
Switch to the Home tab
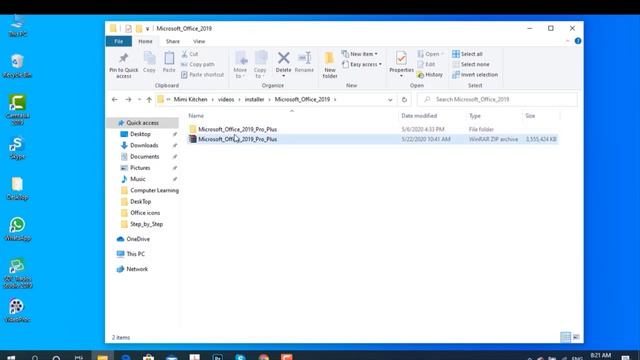(x=145, y=41)
